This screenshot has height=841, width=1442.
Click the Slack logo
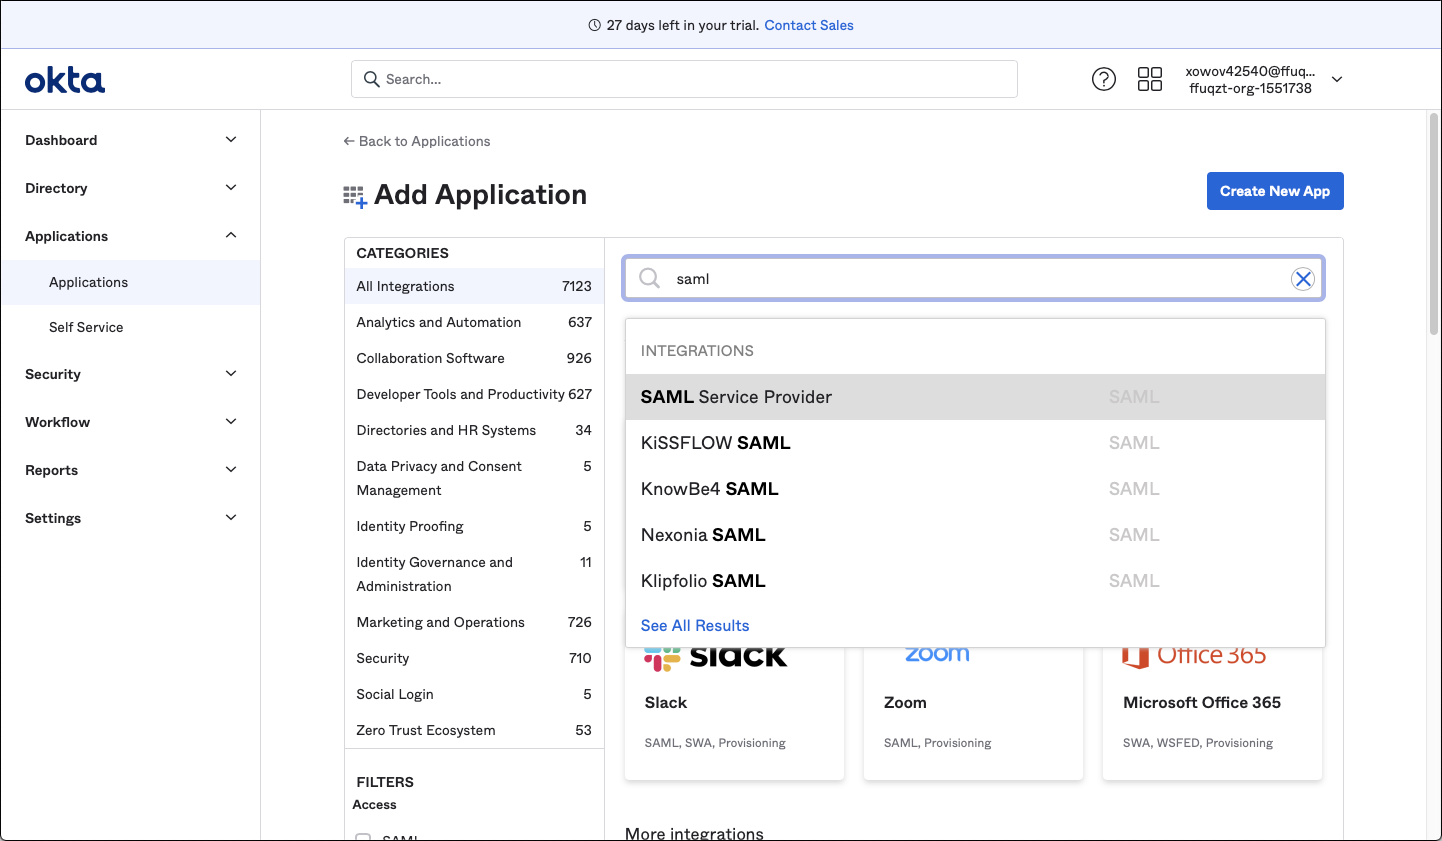coord(715,658)
